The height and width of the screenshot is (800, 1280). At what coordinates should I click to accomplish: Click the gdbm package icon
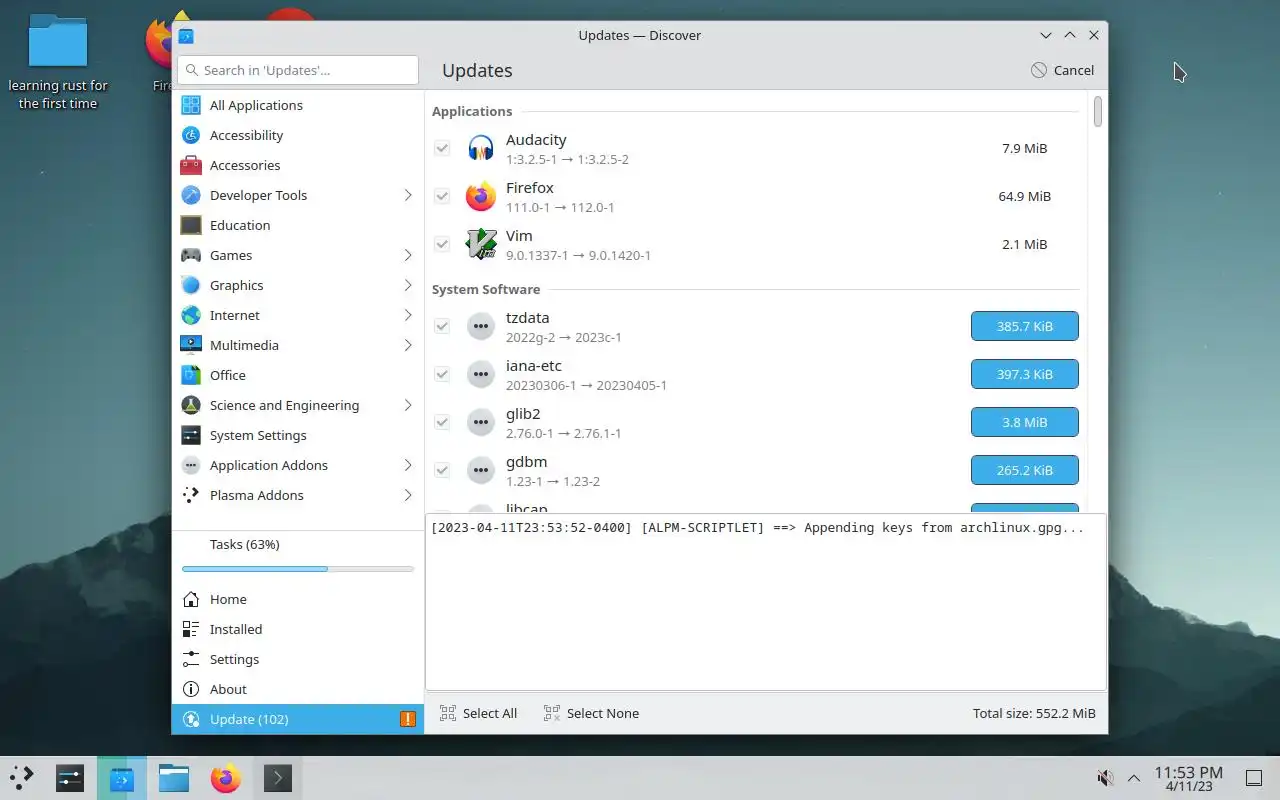click(481, 471)
